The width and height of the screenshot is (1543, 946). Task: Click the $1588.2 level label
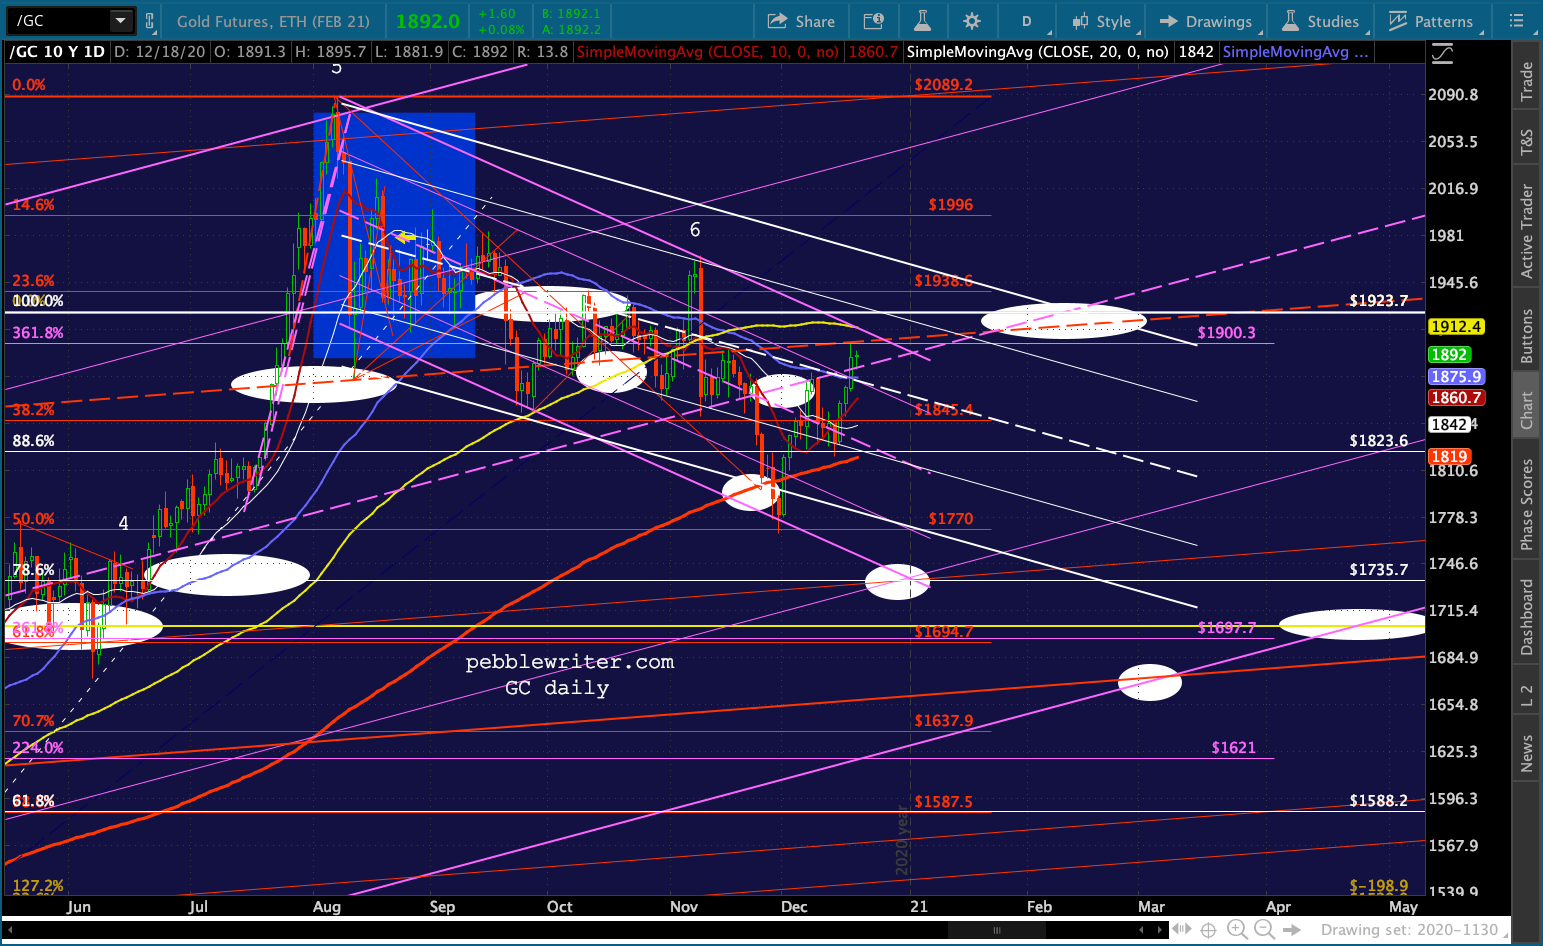pos(1378,801)
